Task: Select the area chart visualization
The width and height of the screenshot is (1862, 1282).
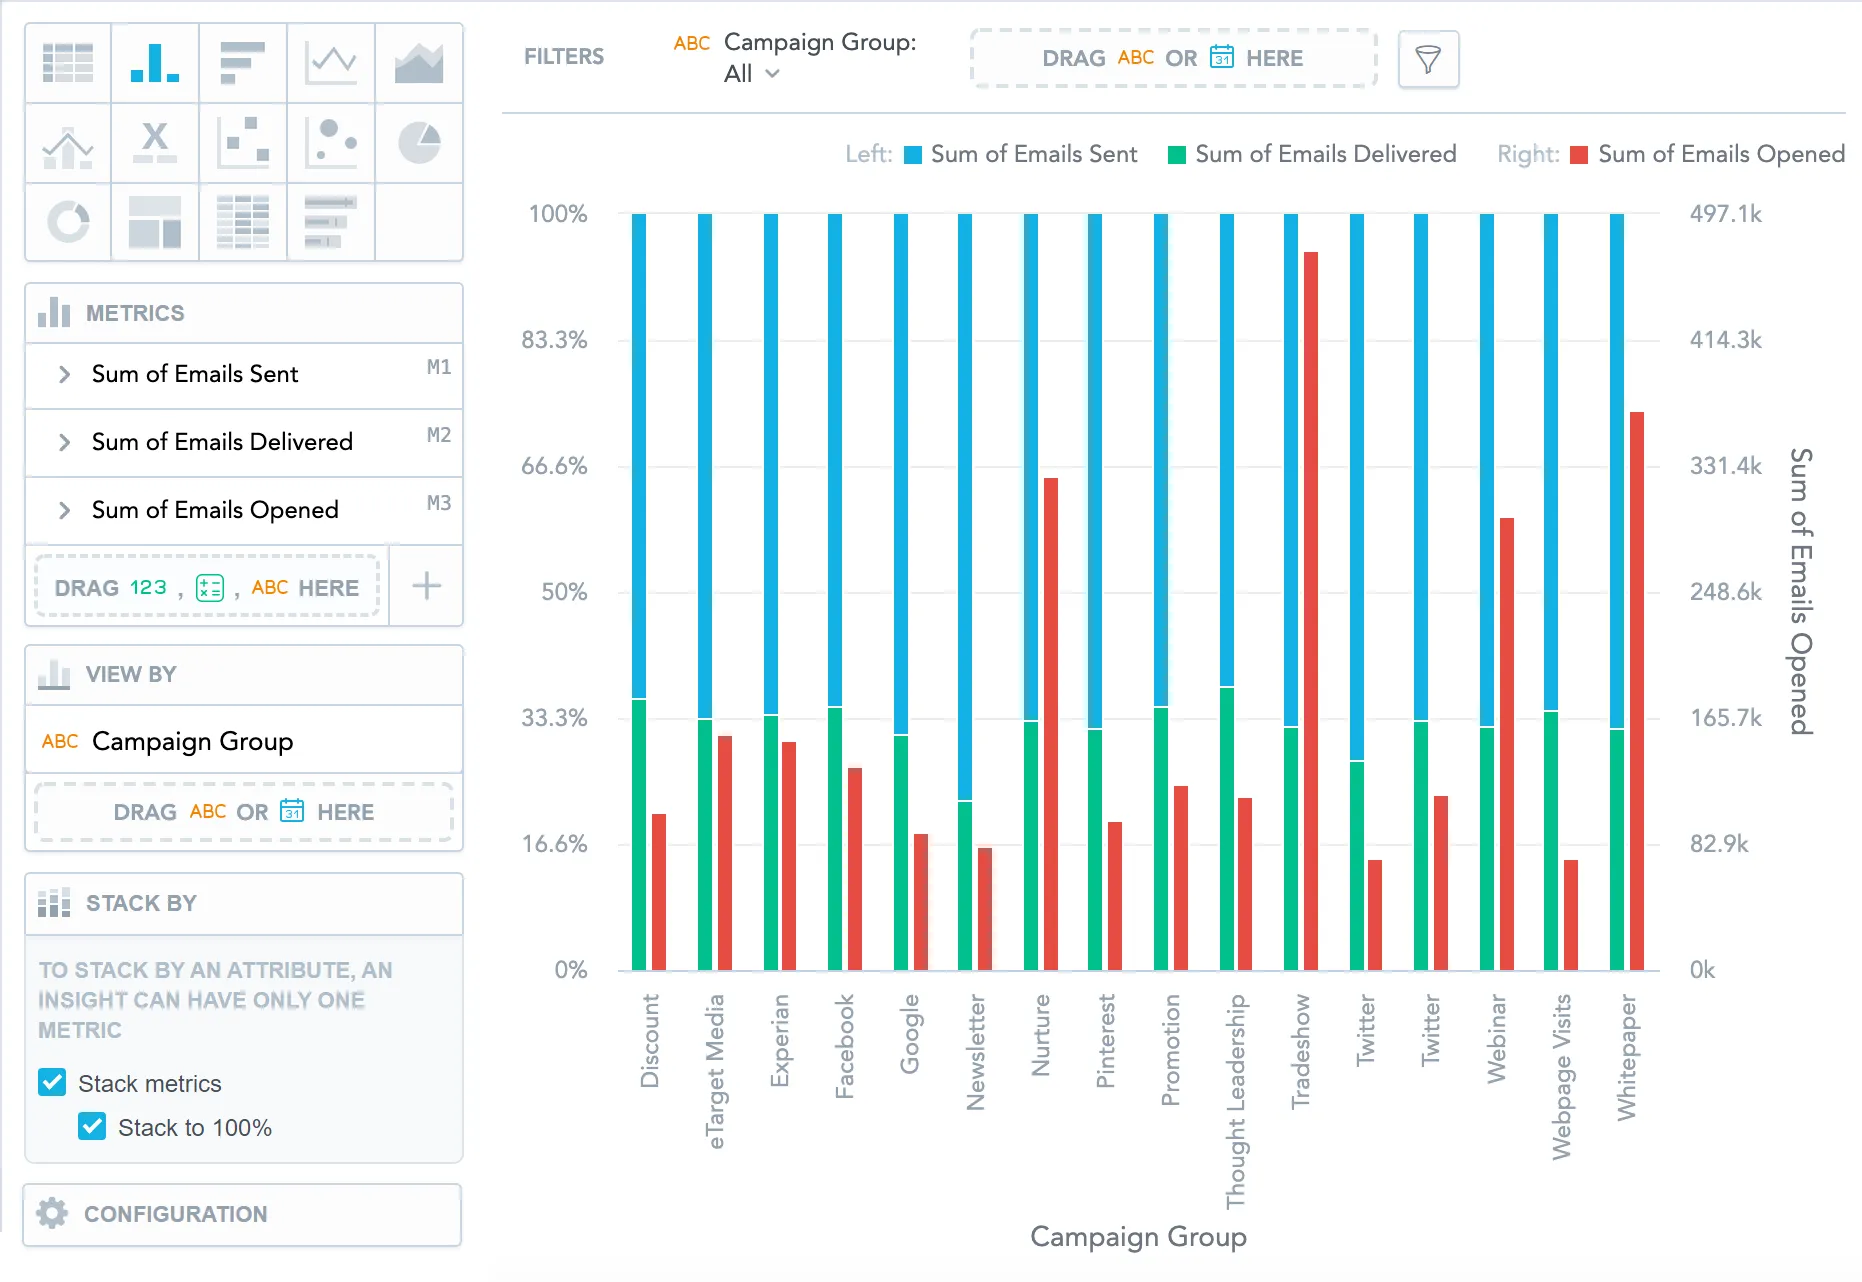Action: pyautogui.click(x=419, y=63)
